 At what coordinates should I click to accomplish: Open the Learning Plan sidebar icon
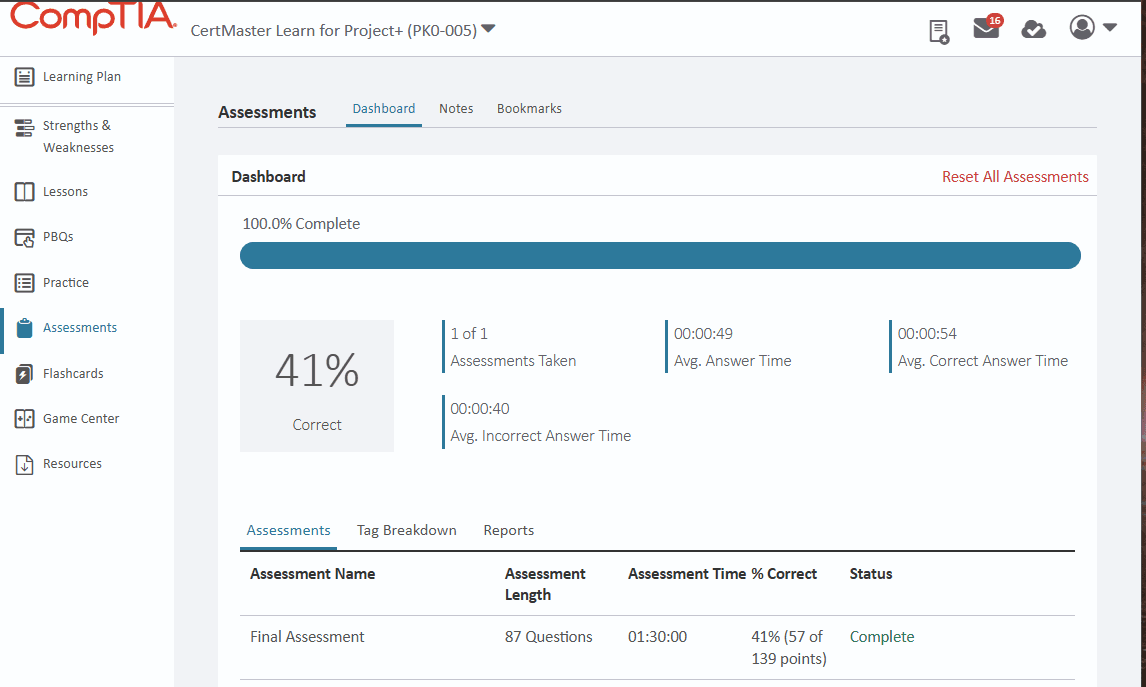pos(22,76)
